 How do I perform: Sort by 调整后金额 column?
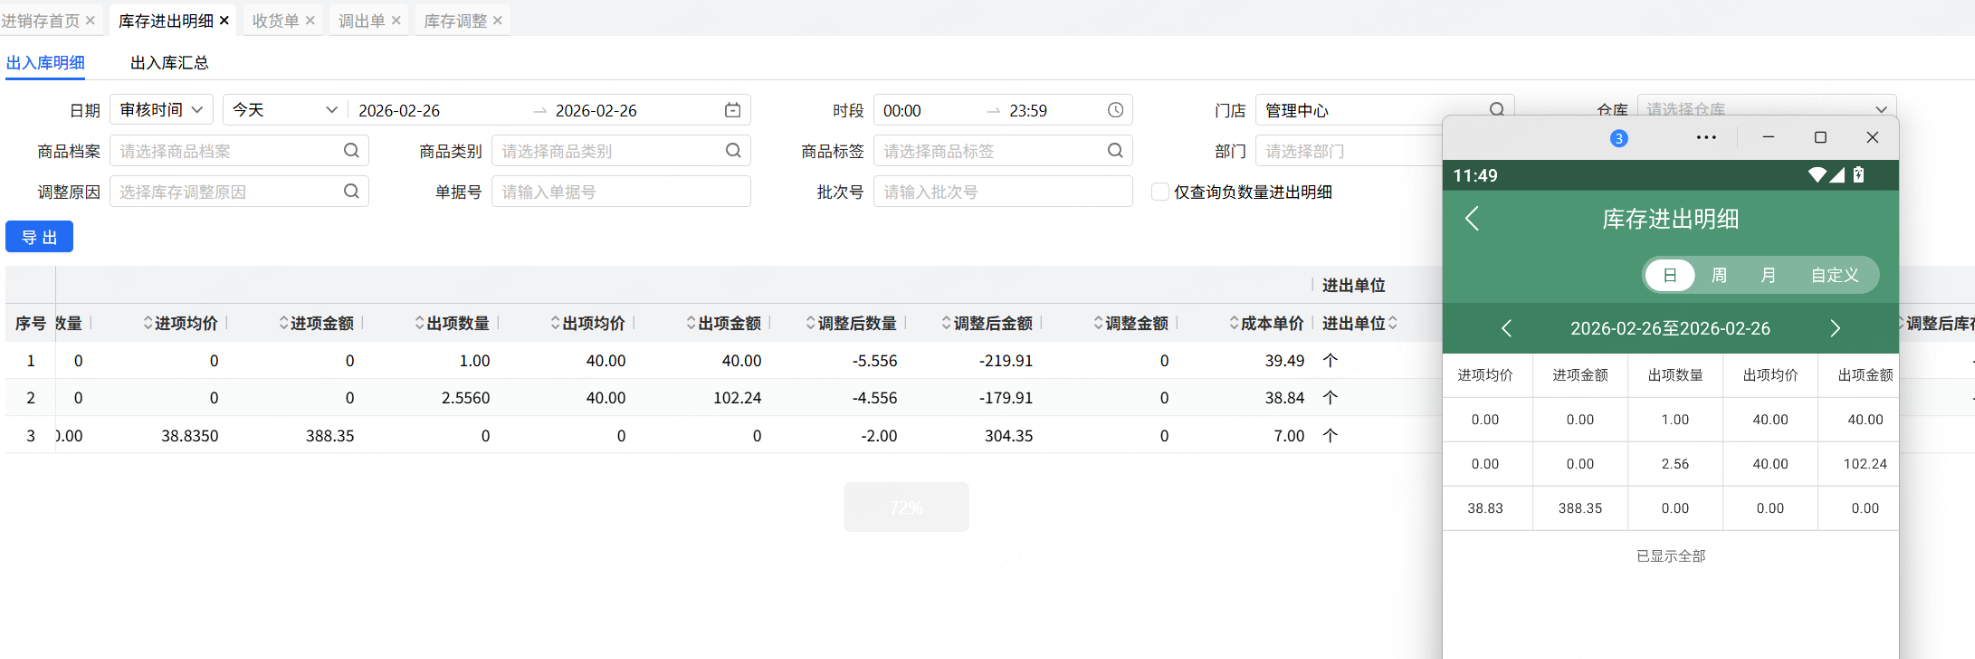tap(948, 323)
